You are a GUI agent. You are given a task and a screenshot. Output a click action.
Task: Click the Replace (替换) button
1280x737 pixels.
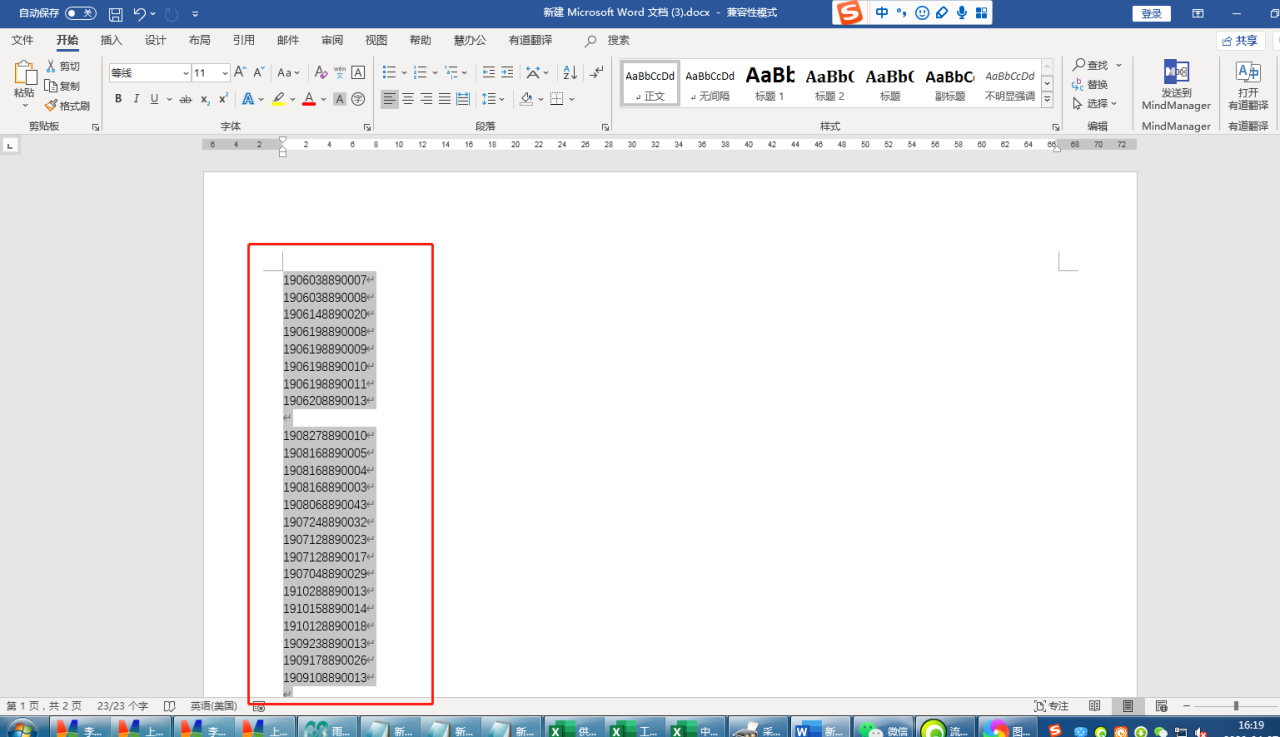1090,84
